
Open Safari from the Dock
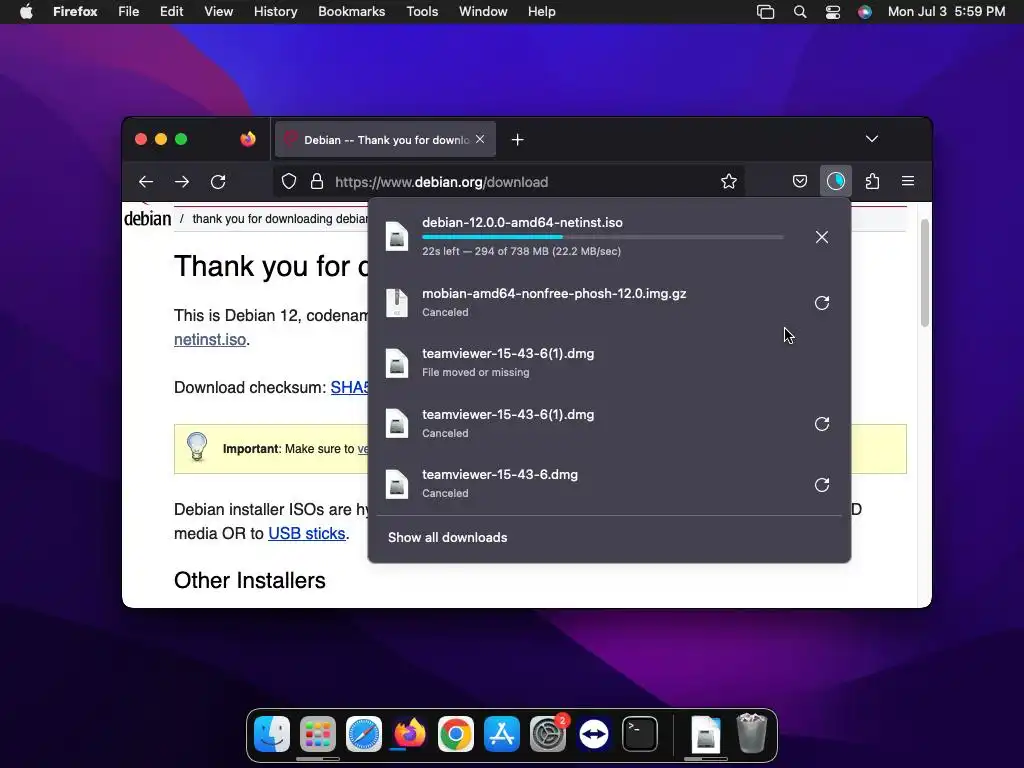coord(364,734)
